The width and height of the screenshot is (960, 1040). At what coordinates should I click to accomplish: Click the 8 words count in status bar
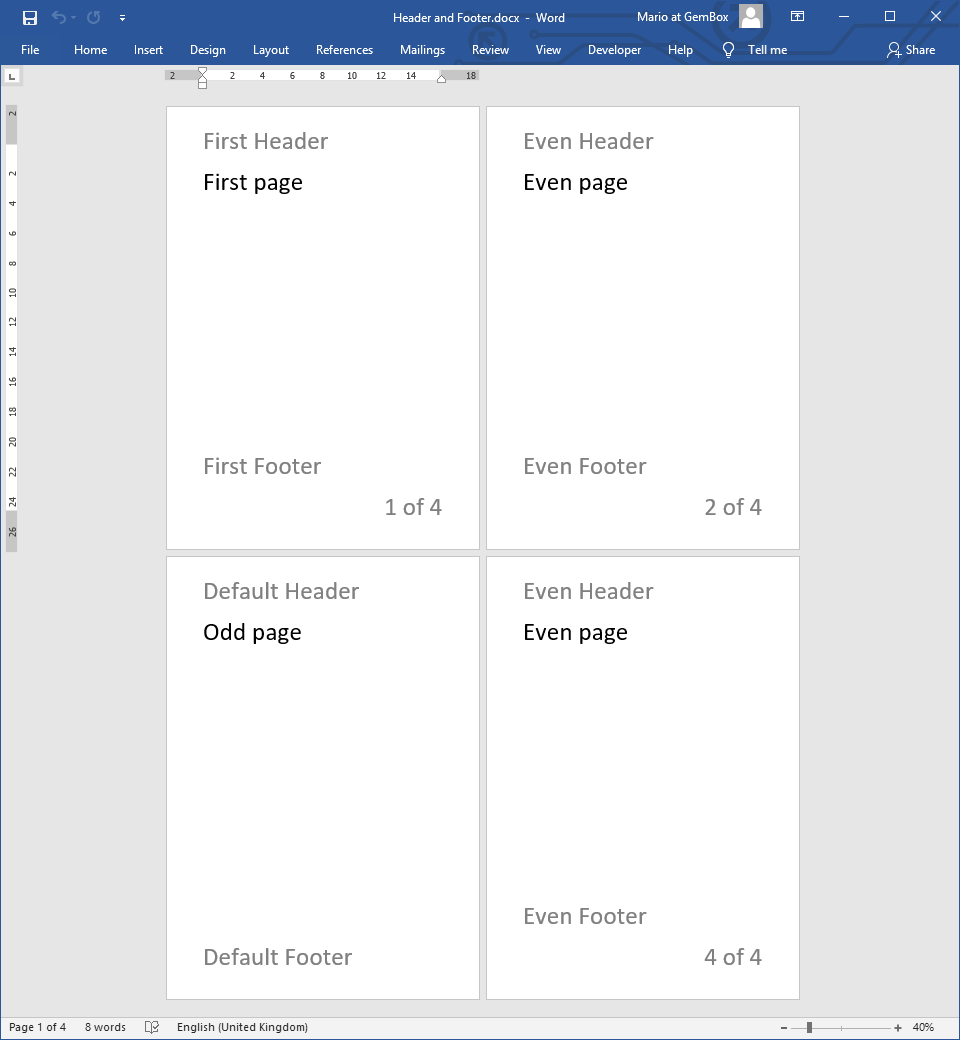[105, 1027]
